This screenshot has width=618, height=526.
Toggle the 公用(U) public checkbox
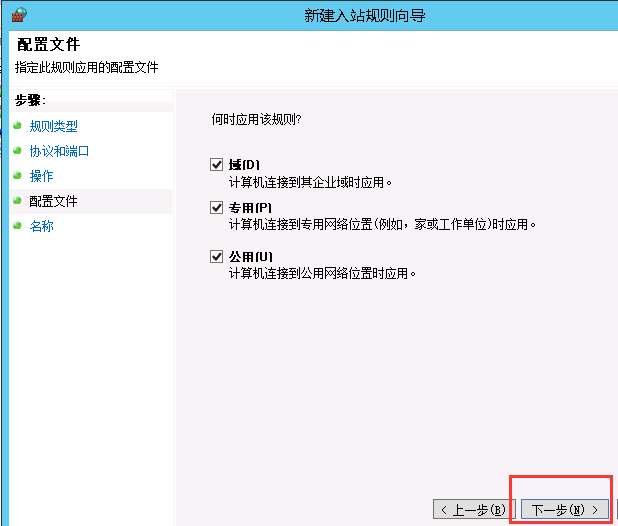216,256
